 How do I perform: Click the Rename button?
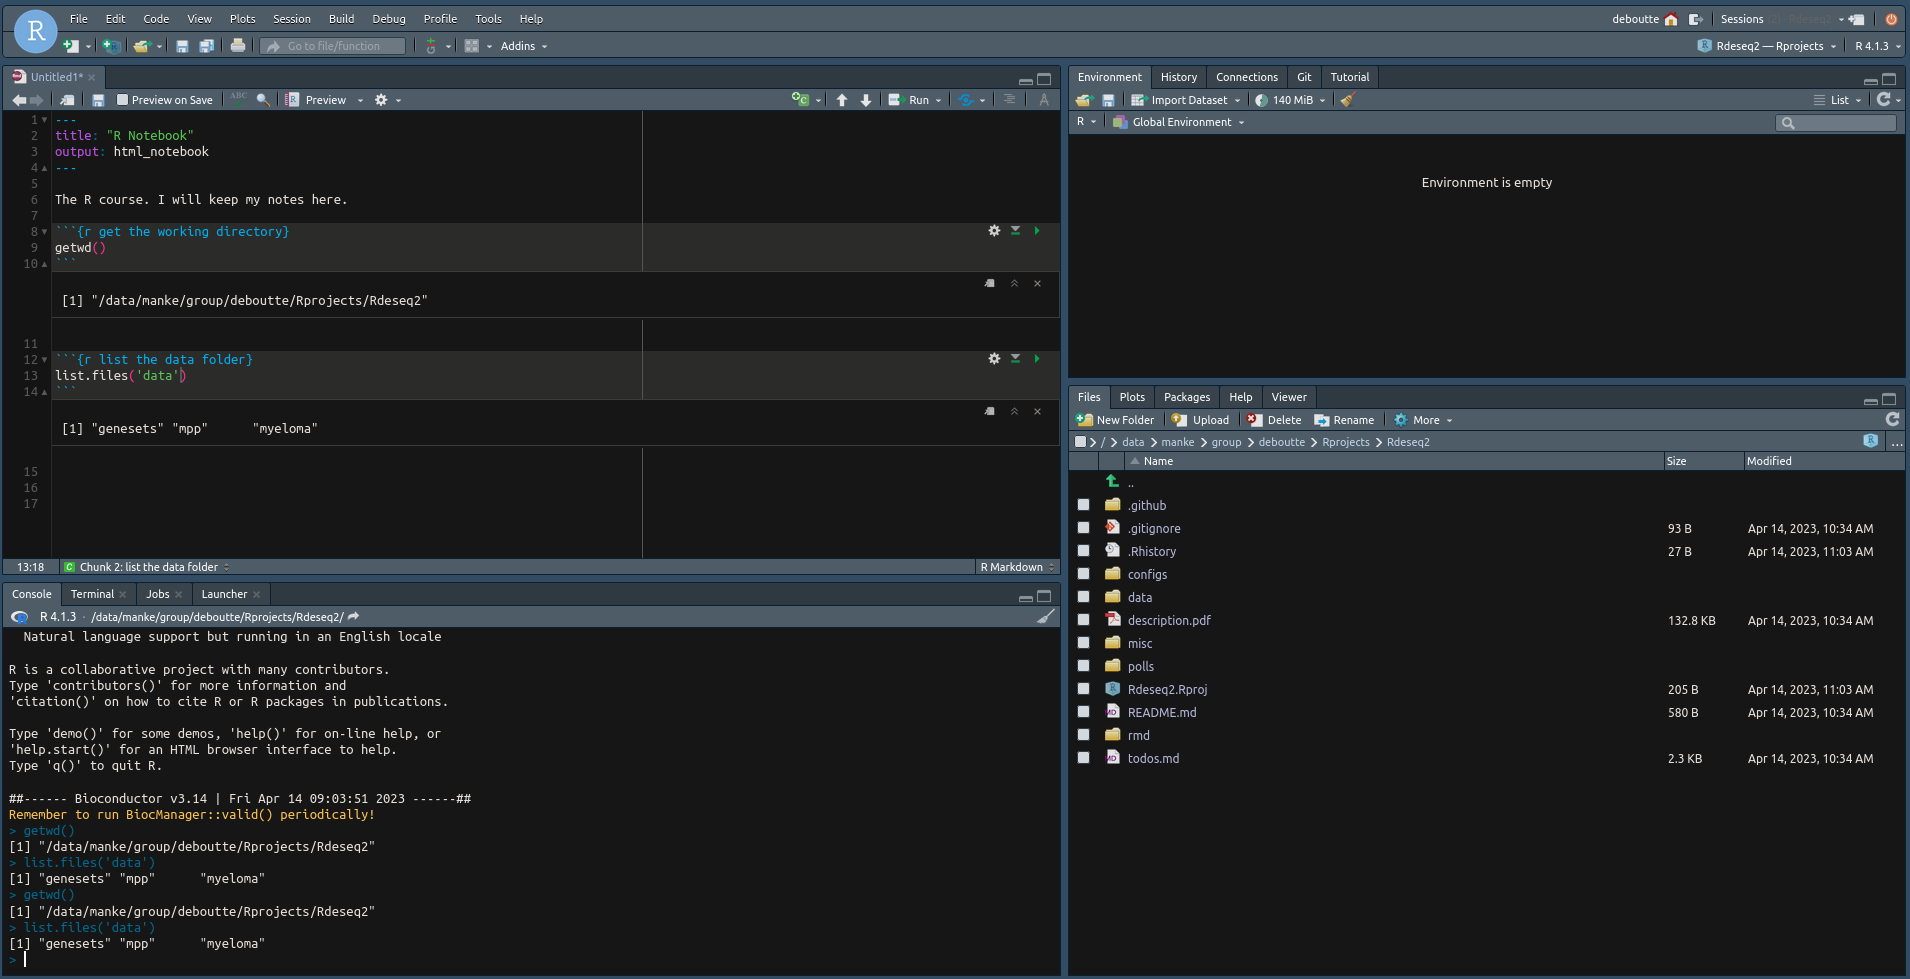(1344, 420)
